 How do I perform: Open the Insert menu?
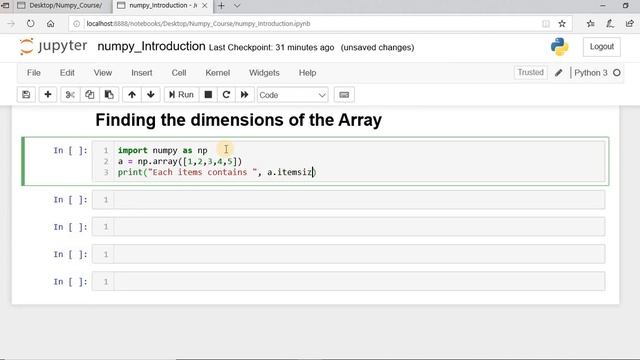pos(142,73)
